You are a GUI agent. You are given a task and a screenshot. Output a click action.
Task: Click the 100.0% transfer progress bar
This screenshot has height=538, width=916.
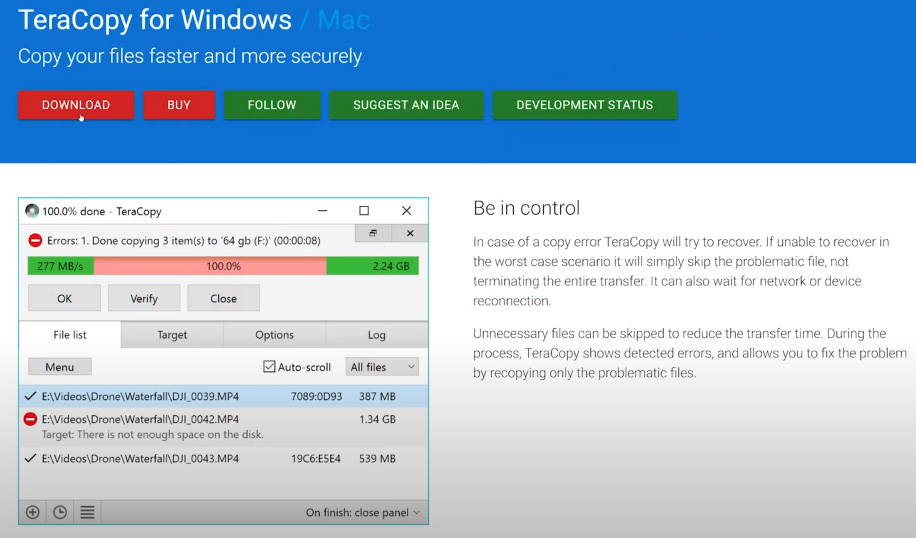[223, 266]
